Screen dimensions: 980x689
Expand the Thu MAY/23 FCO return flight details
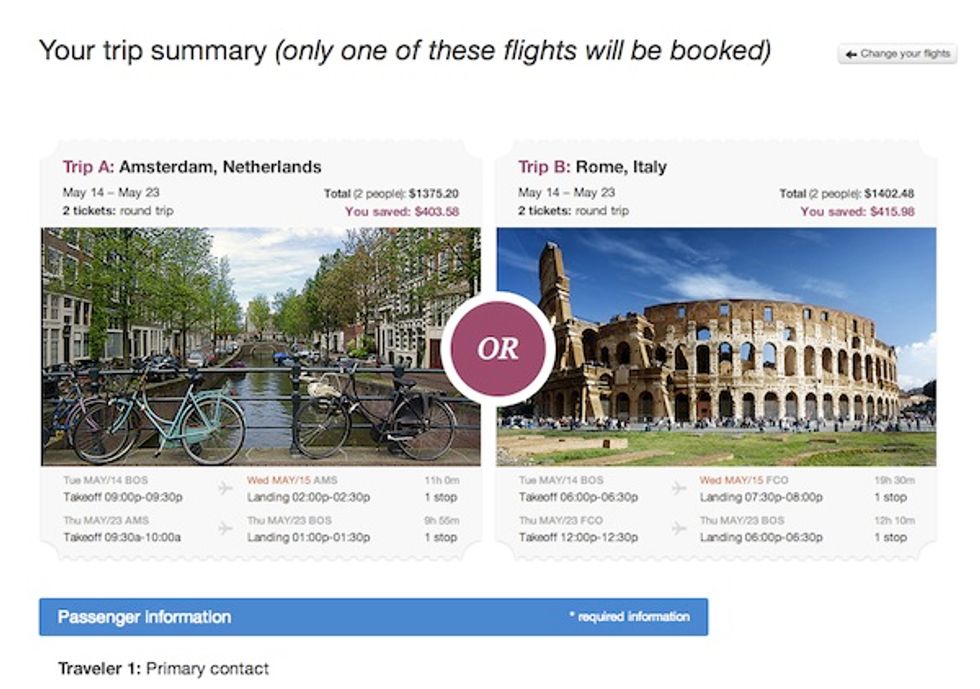560,521
